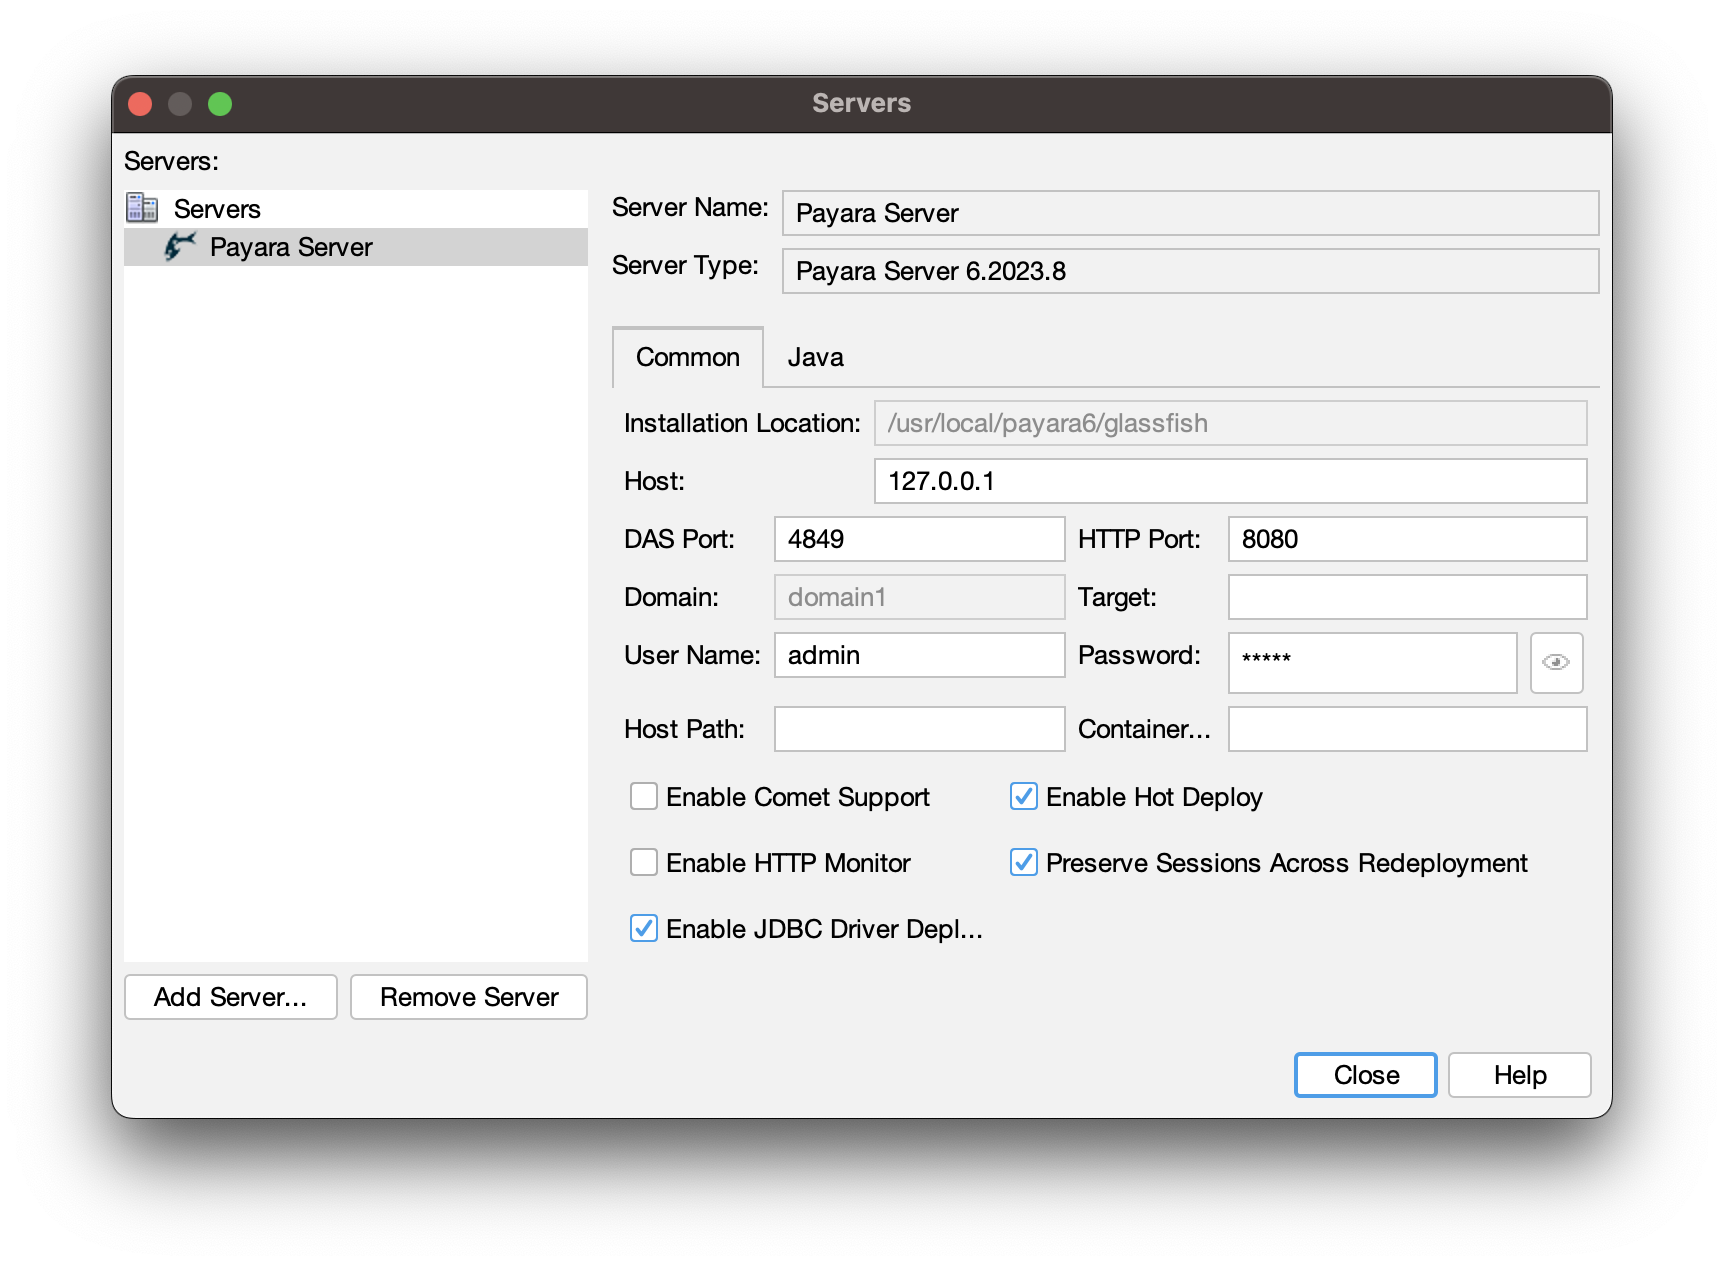Uncheck Preserve Sessions Across Redeployment

tap(1024, 863)
